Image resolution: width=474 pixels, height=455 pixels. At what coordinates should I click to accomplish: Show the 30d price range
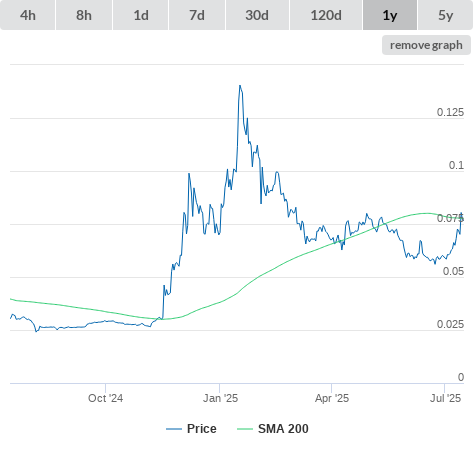(257, 15)
